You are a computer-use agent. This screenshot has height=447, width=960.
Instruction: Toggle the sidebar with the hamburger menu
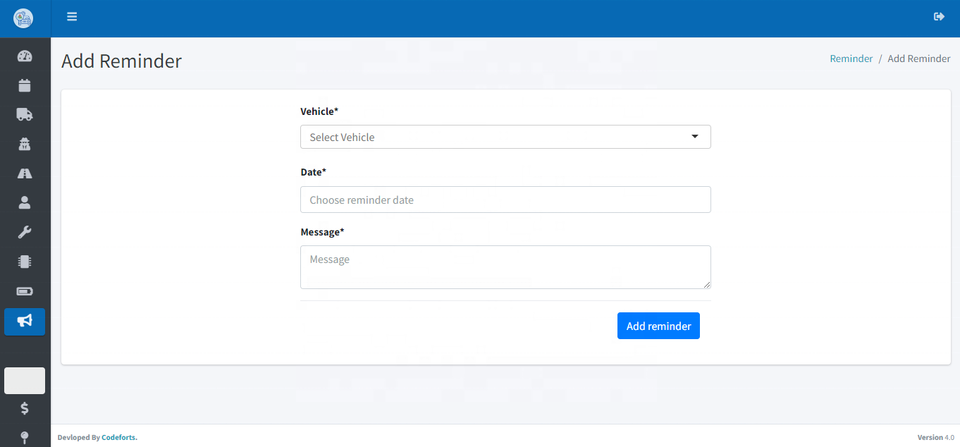coord(72,17)
